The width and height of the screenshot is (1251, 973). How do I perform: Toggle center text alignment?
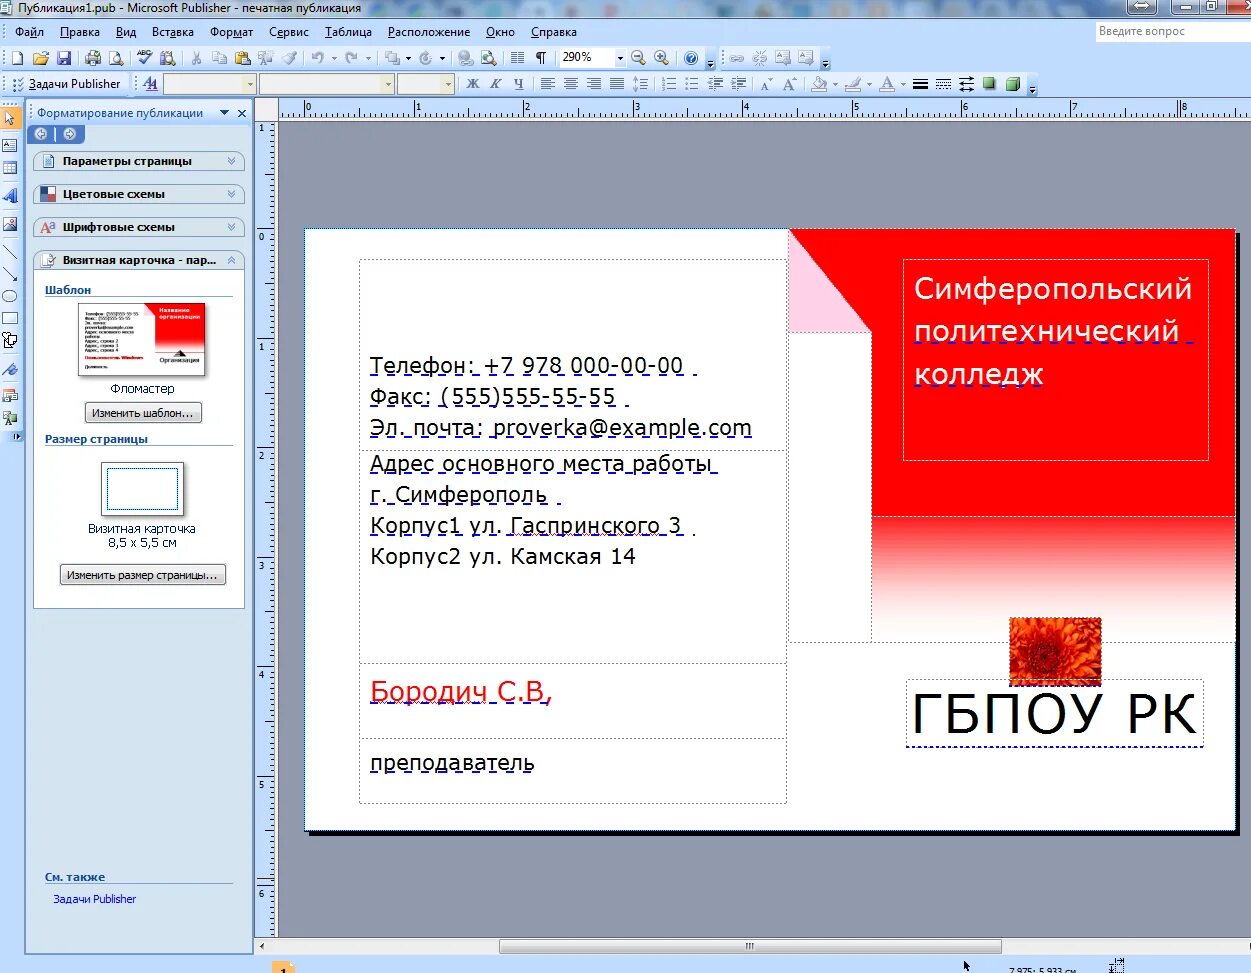(571, 84)
